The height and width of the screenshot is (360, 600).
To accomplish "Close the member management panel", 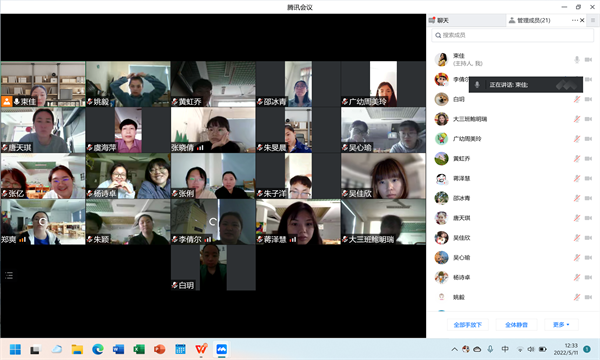I will tap(582, 20).
